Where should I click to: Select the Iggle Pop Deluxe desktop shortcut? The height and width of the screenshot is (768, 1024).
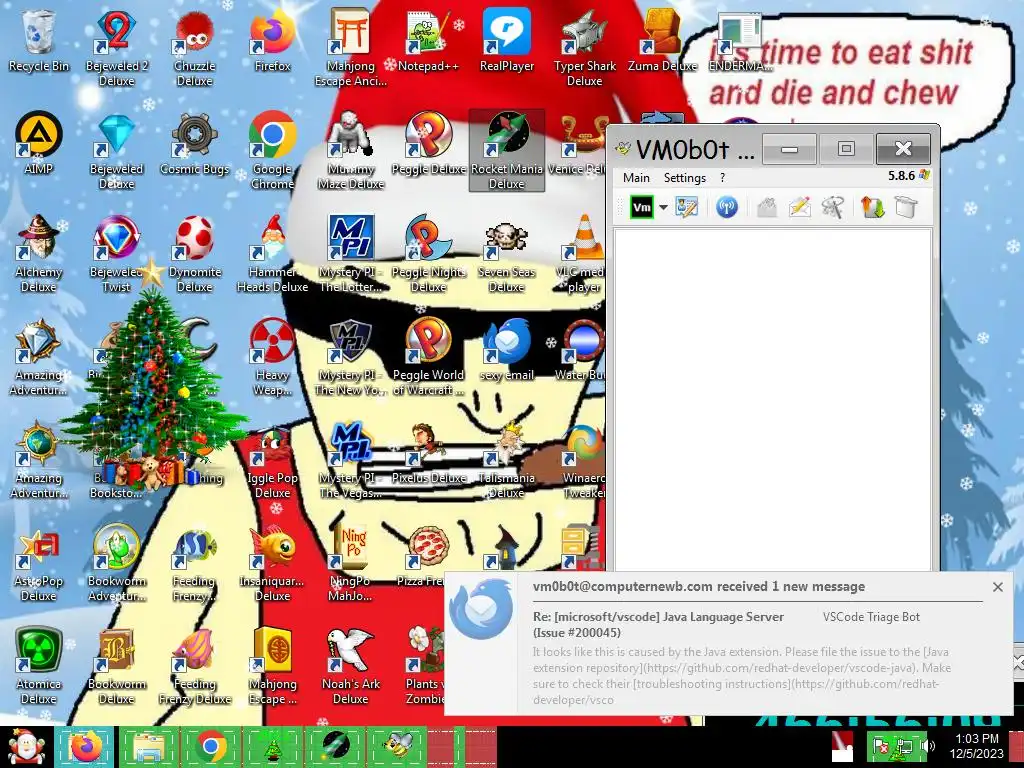(272, 460)
